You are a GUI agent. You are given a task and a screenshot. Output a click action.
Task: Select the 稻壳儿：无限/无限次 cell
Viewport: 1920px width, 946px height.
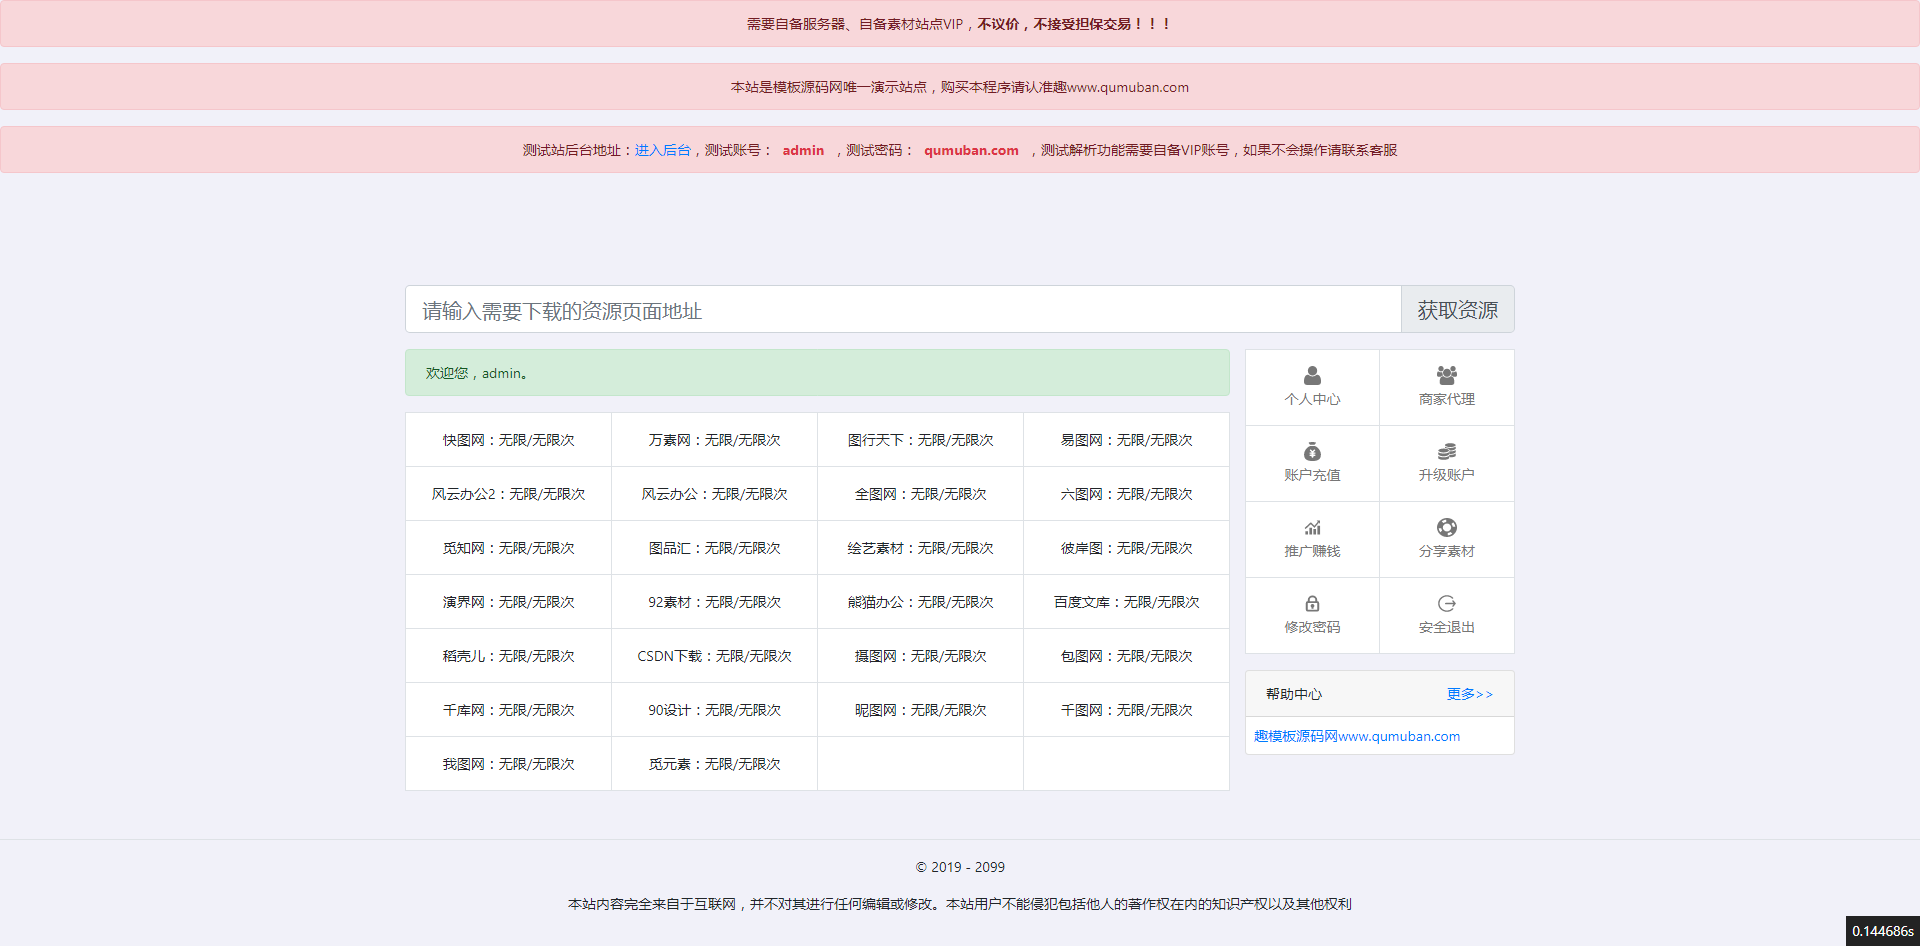point(508,656)
